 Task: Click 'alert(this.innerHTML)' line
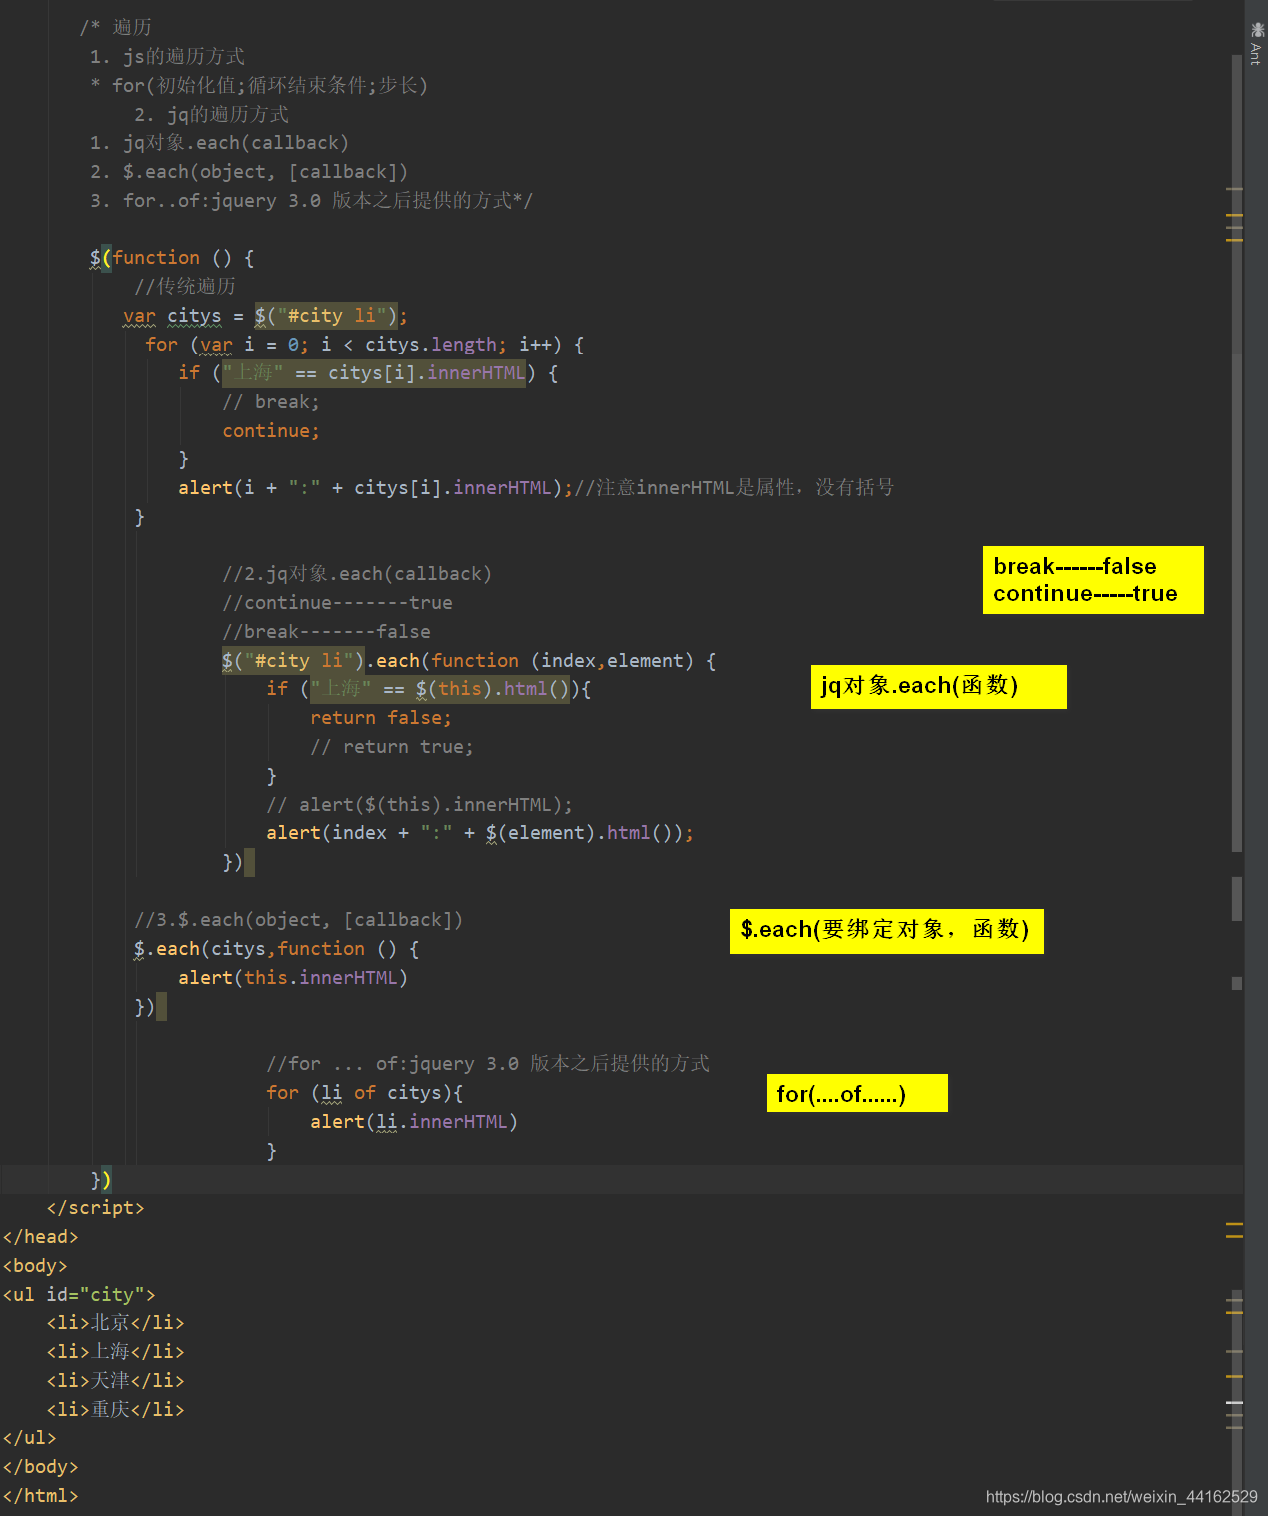tap(293, 978)
